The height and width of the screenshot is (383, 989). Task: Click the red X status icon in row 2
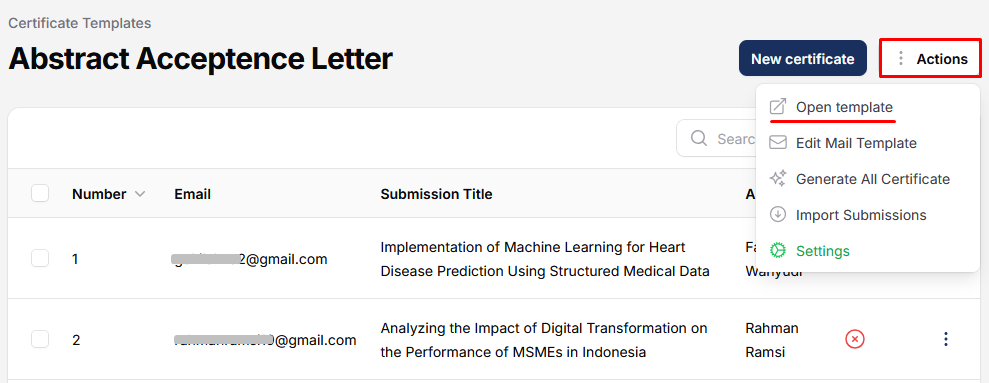[x=855, y=339]
